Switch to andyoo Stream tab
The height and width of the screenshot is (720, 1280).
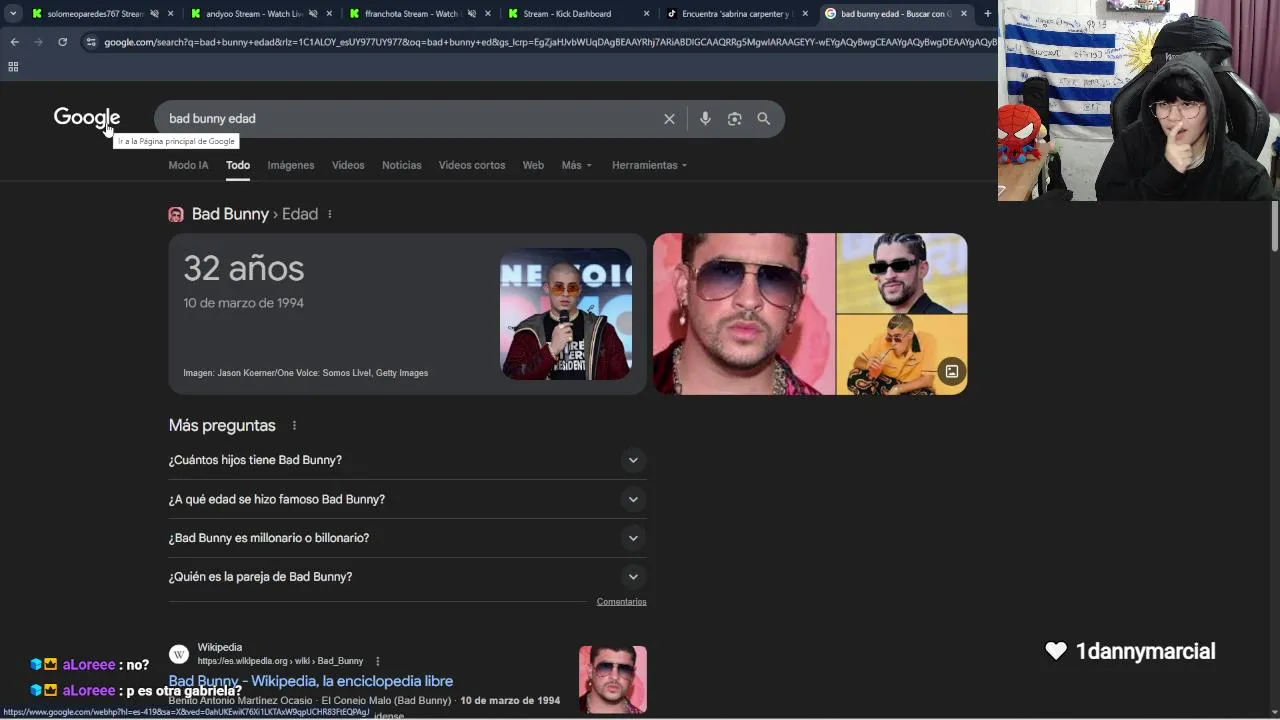[254, 14]
